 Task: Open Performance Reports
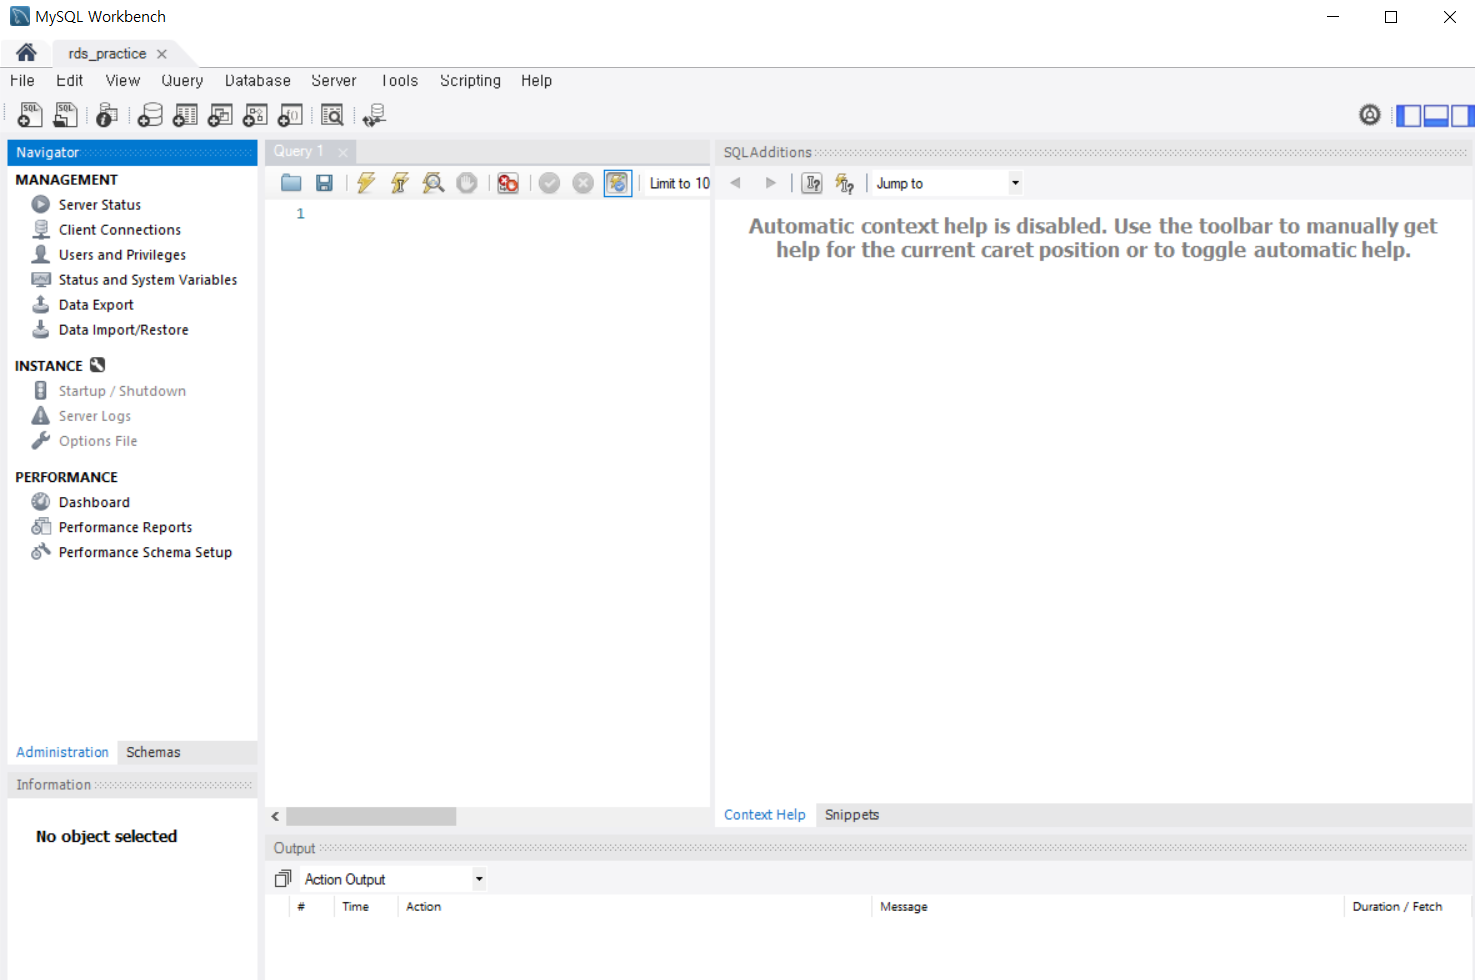tap(125, 527)
